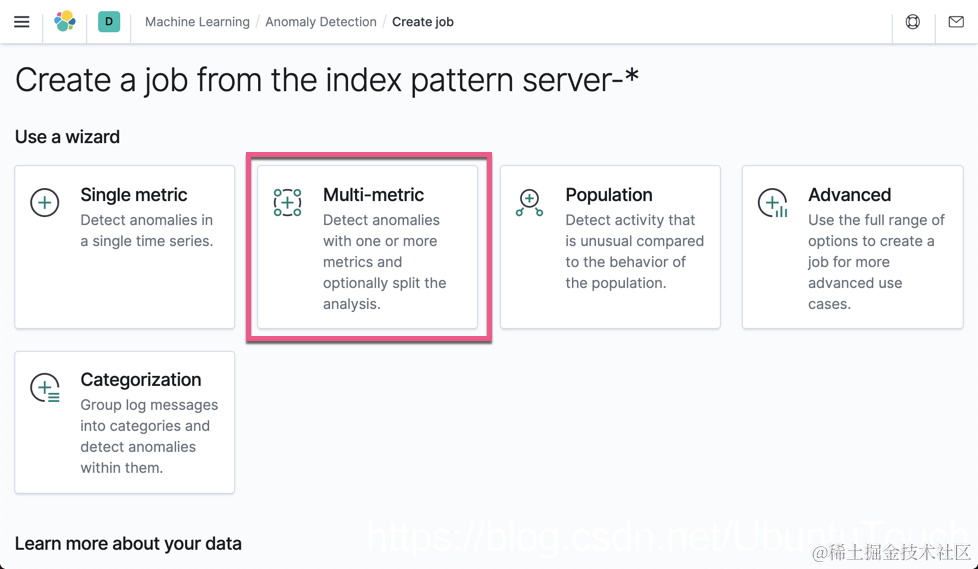Open the D space selector avatar
Screen dimensions: 978x569
pos(109,21)
